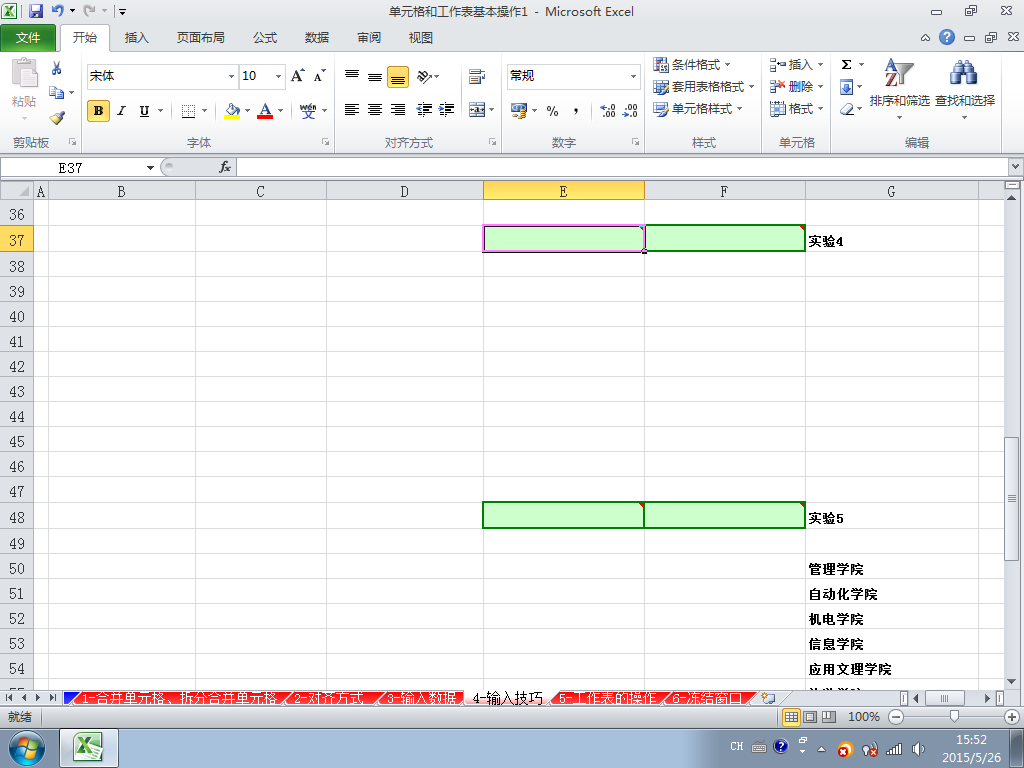Screen dimensions: 1024x768
Task: Click the Clear eraser icon
Action: 846,109
